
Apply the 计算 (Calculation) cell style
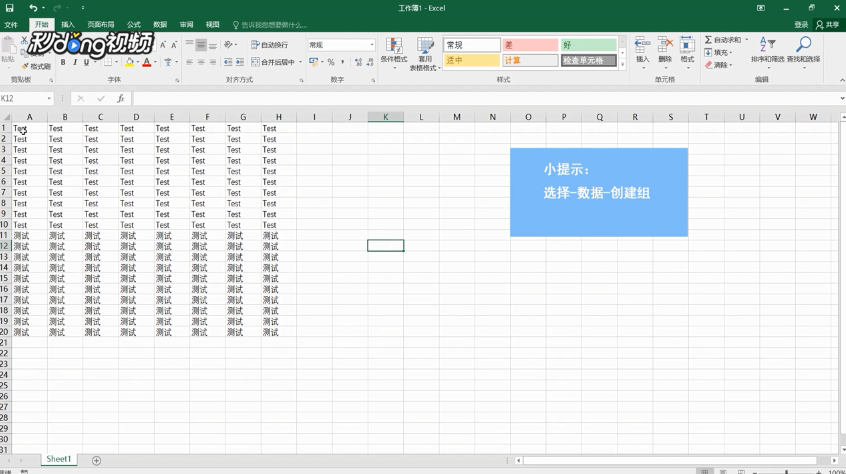[530, 60]
